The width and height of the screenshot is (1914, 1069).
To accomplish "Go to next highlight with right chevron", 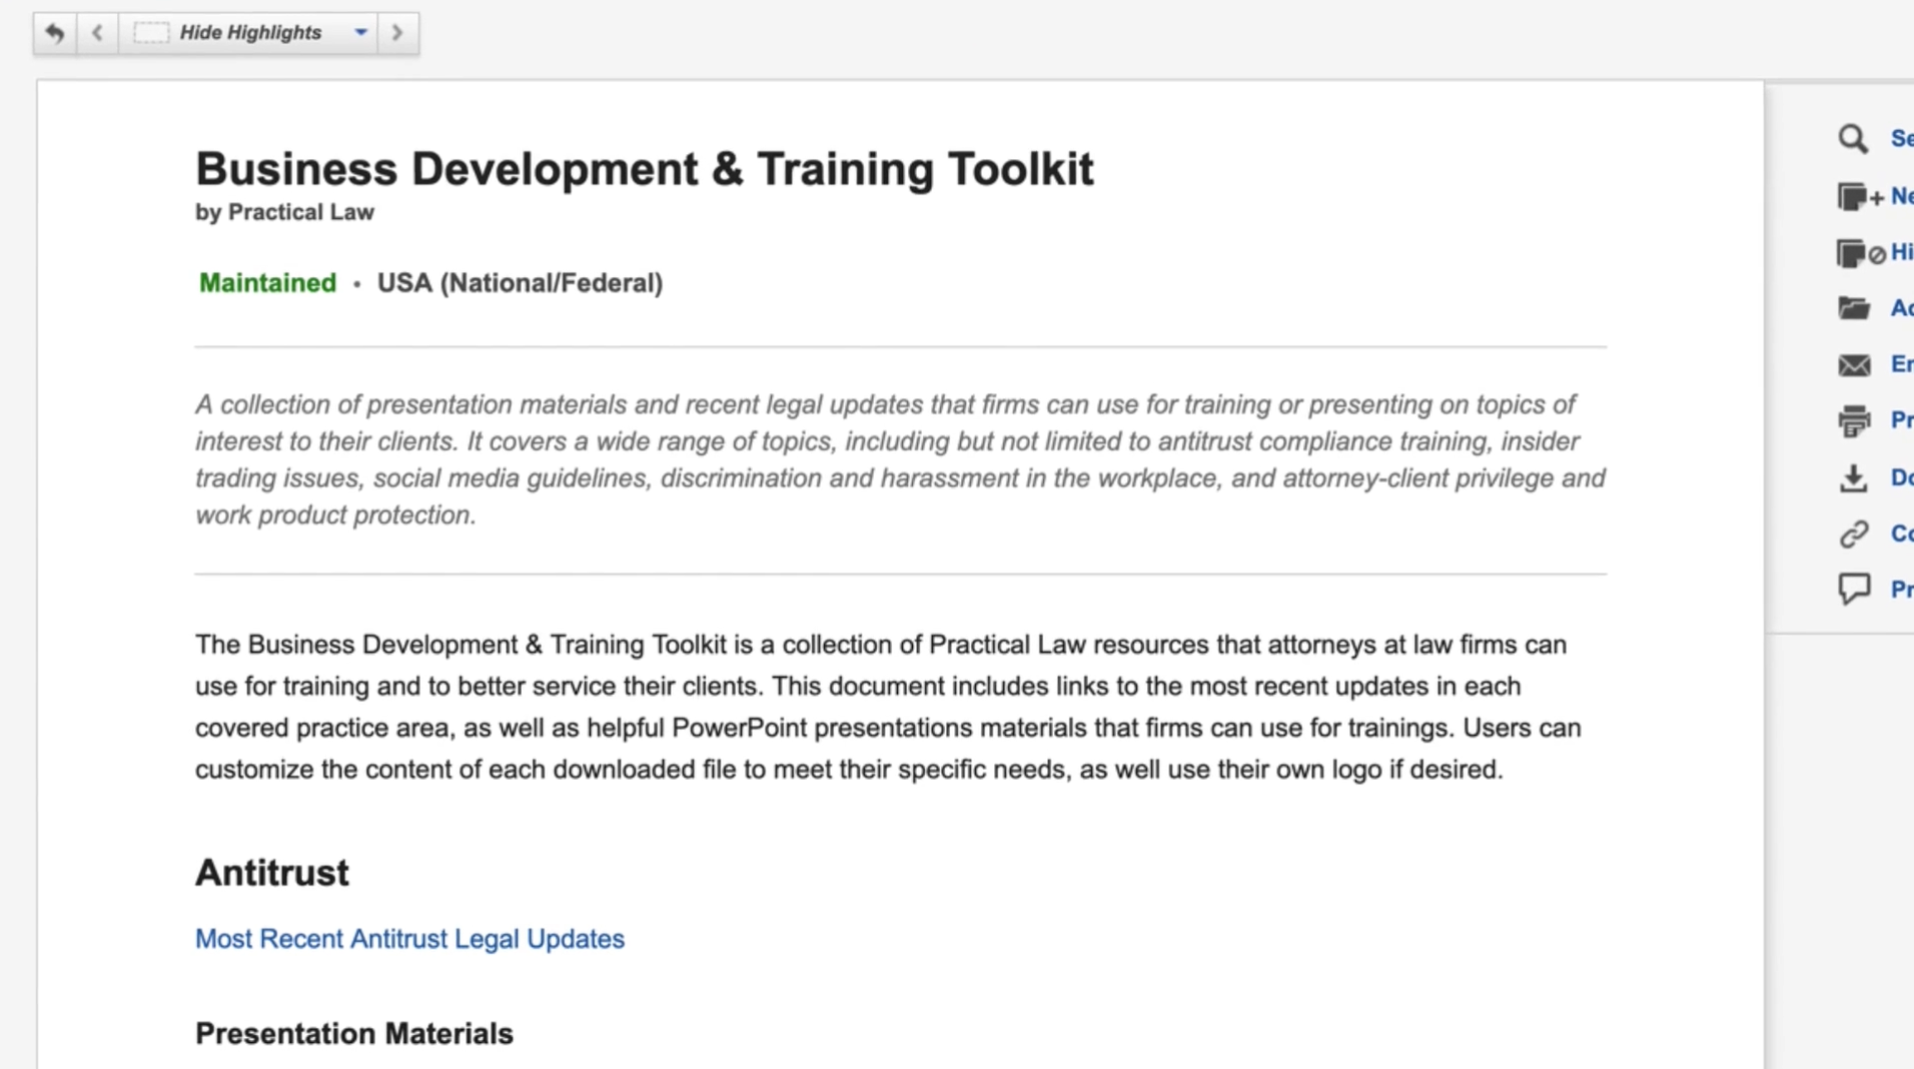I will point(397,33).
